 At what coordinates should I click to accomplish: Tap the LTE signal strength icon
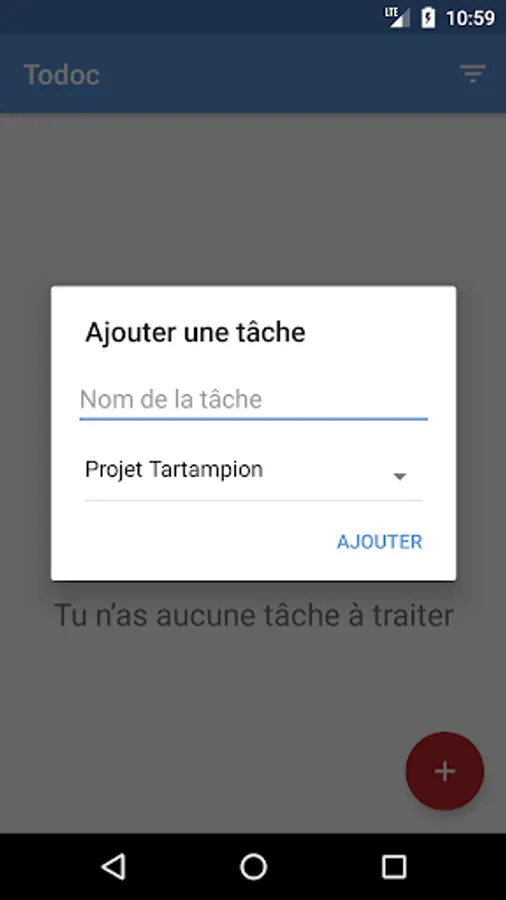coord(398,18)
